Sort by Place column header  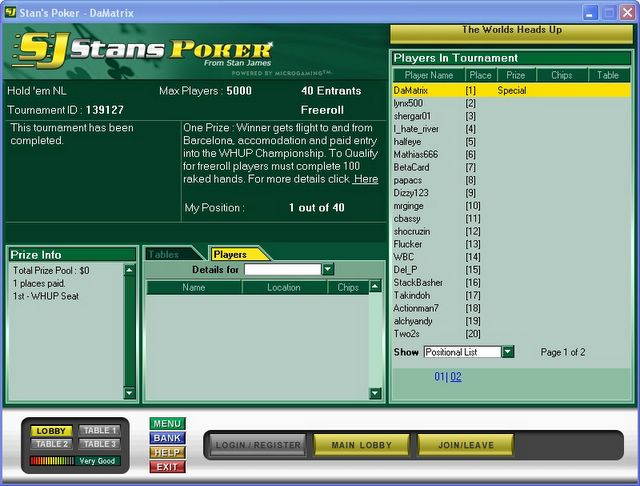pos(480,75)
